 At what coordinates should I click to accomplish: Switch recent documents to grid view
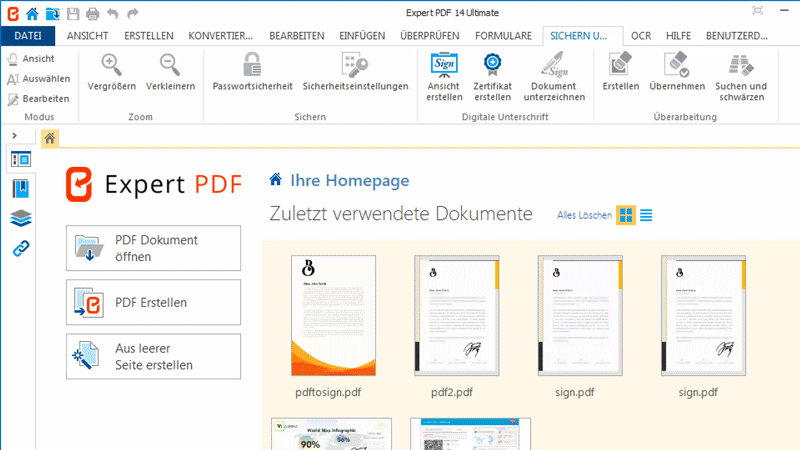tap(626, 215)
